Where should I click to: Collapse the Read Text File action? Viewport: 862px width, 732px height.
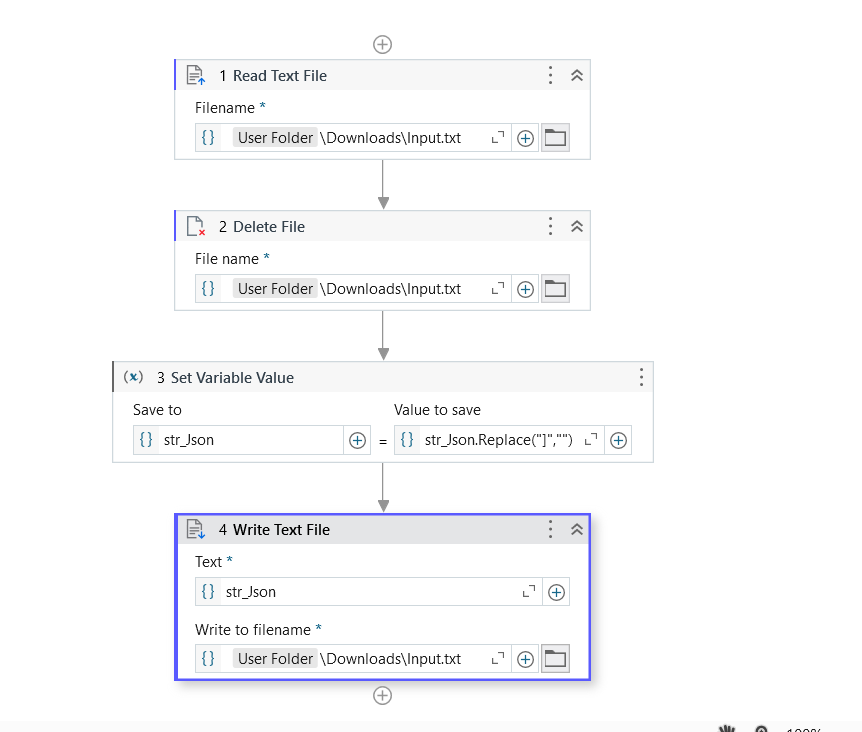[x=577, y=75]
